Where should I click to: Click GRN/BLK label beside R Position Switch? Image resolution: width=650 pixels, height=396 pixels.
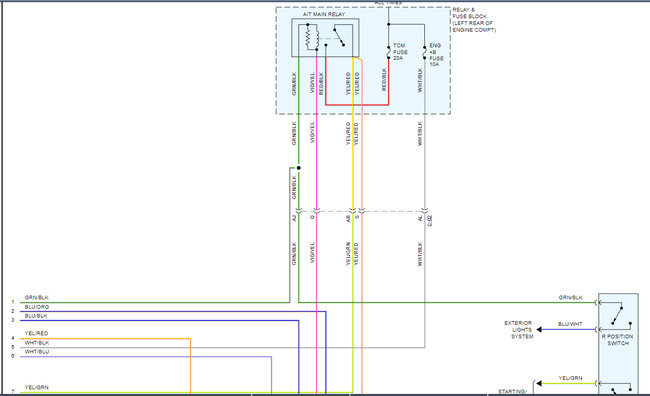point(570,298)
